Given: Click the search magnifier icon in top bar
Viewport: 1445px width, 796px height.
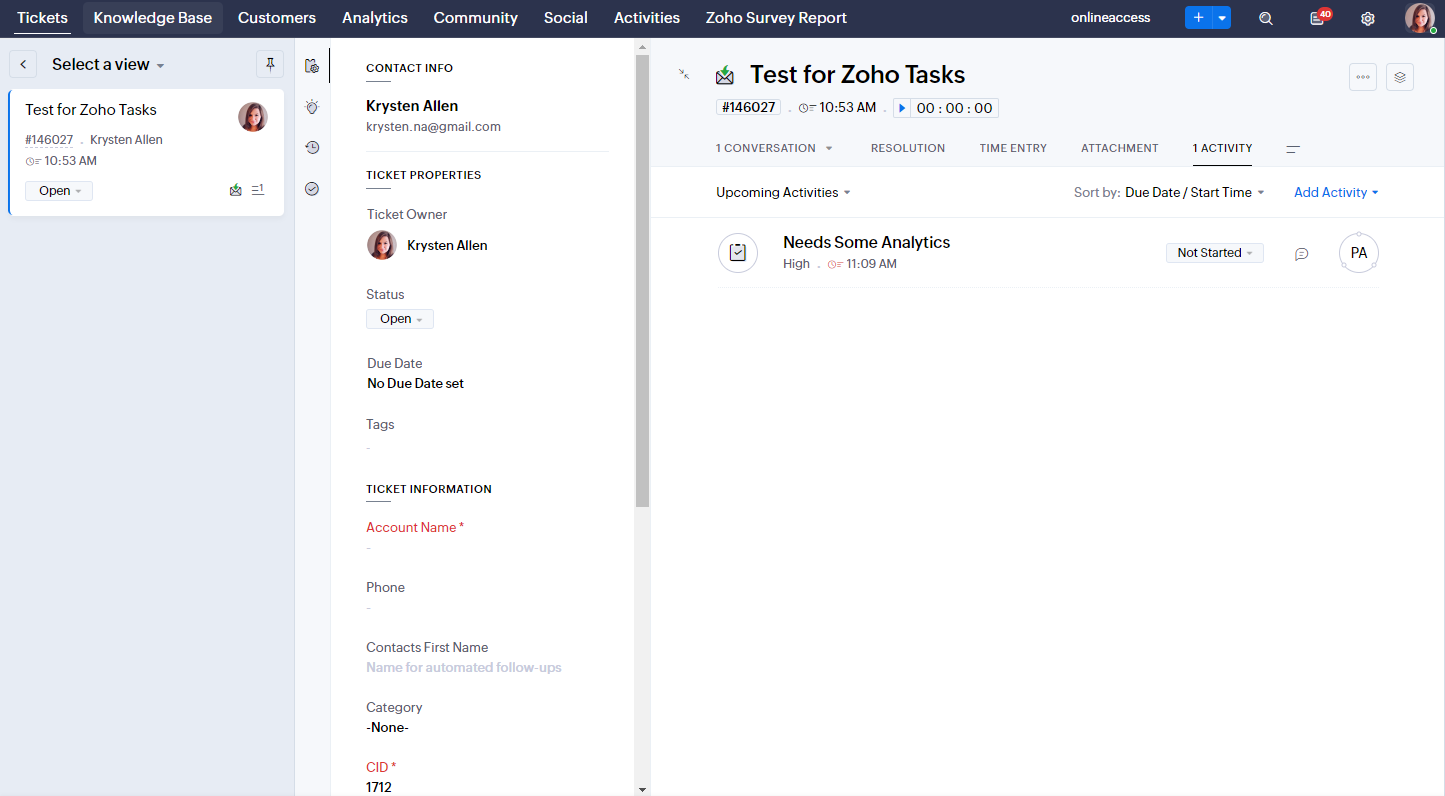Looking at the screenshot, I should [1266, 18].
